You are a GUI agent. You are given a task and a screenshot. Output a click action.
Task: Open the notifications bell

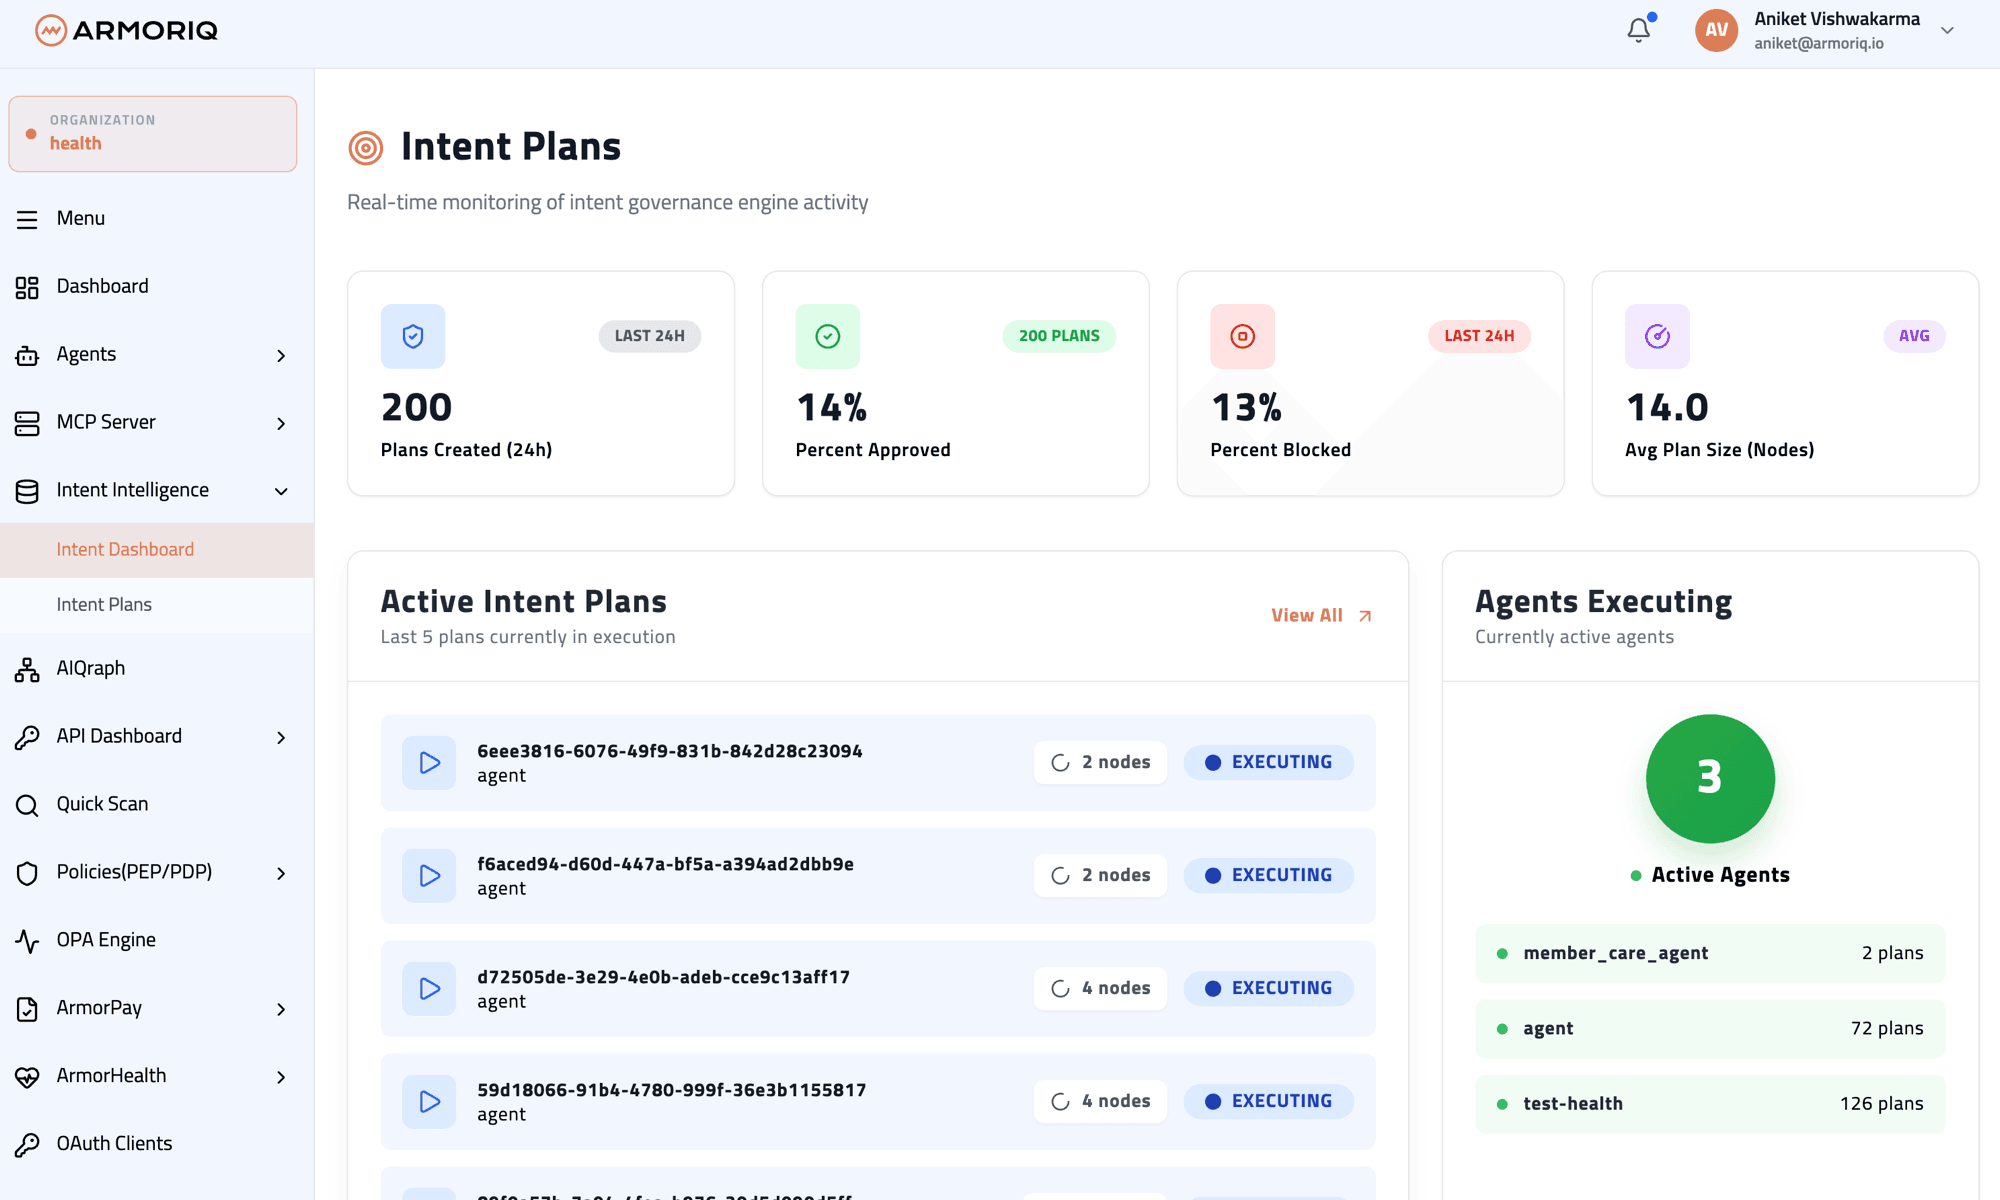tap(1639, 30)
